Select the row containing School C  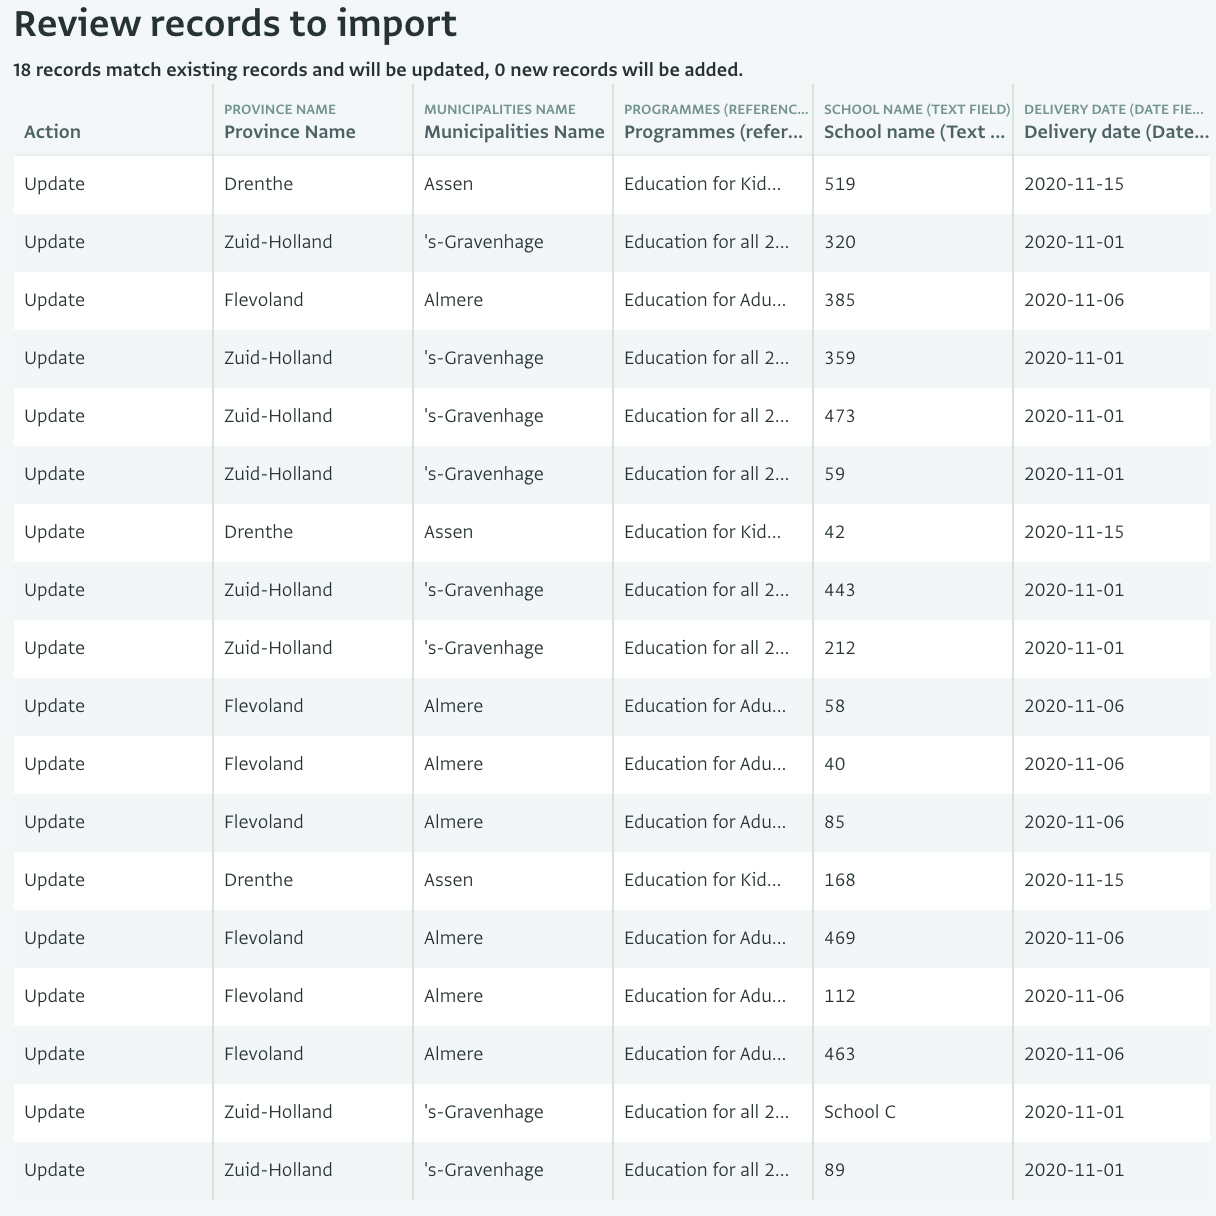coord(860,1112)
